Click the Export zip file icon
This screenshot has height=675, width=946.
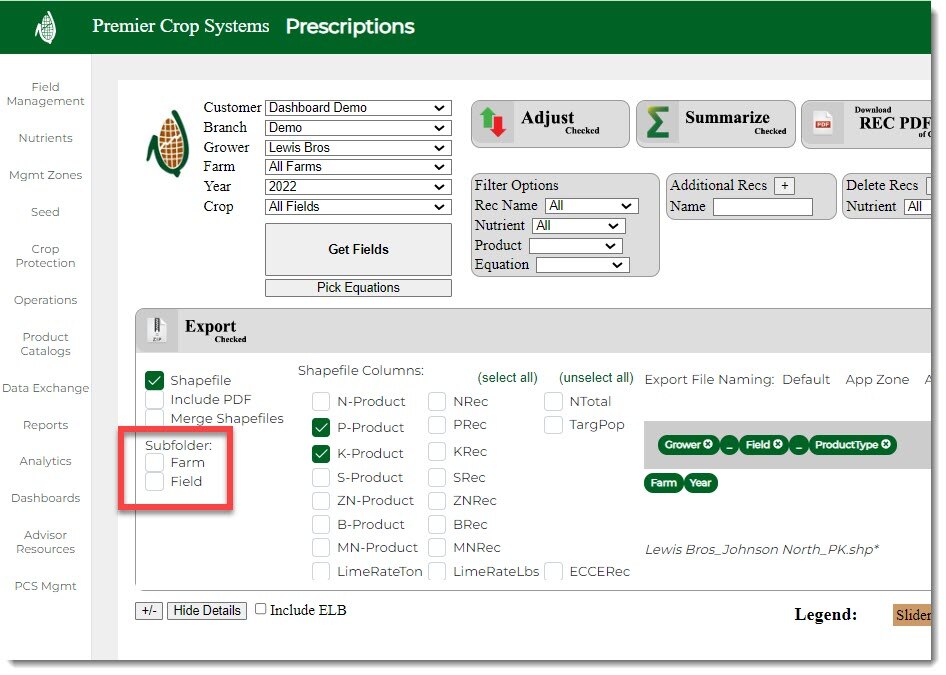tap(156, 330)
